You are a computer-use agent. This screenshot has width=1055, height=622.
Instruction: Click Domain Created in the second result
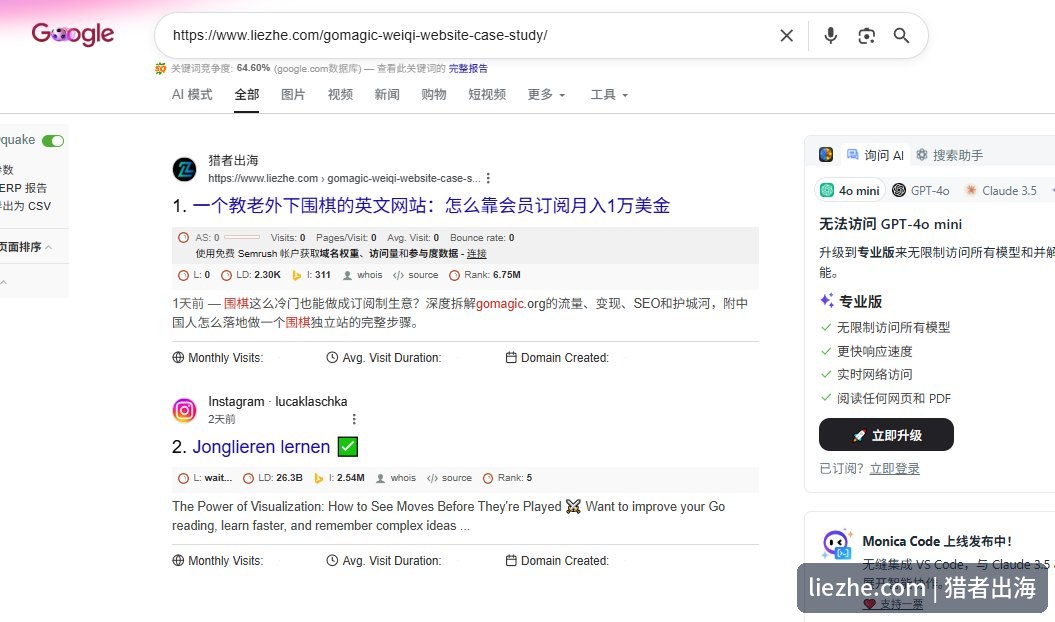tap(557, 561)
